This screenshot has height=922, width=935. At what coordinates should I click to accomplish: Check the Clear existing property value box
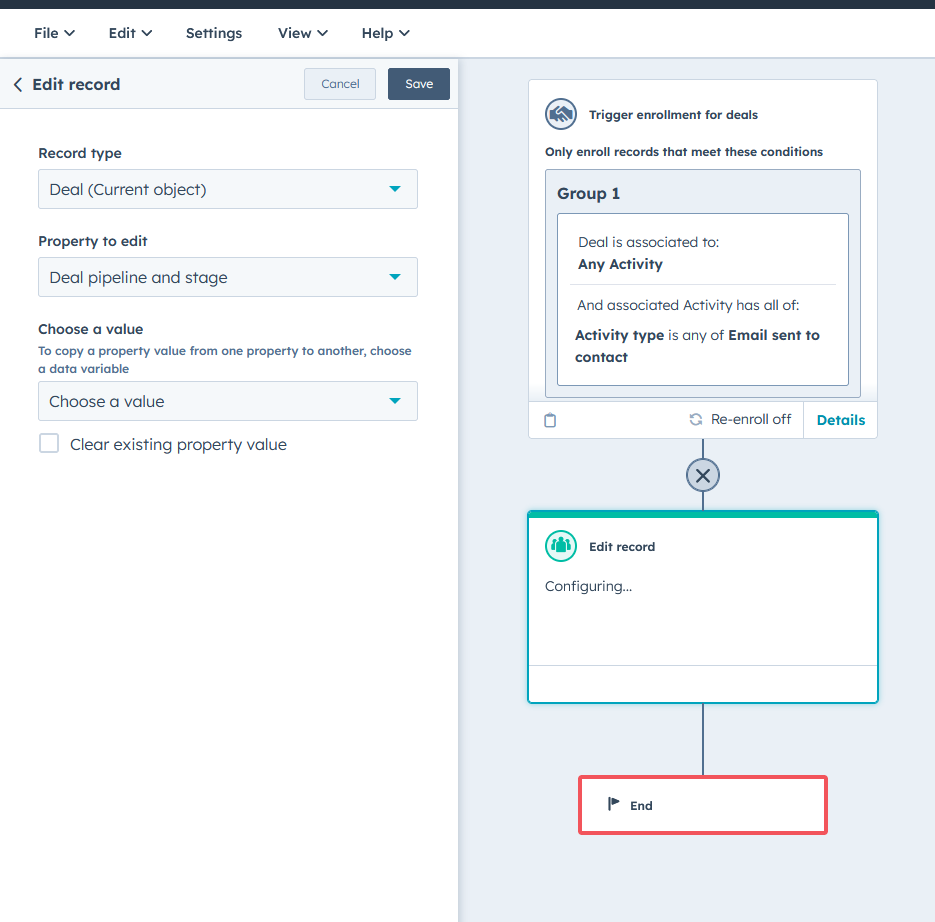tap(49, 443)
